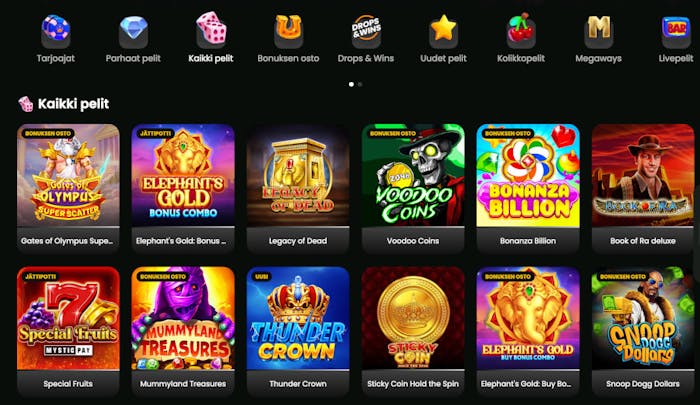Viewport: 700px width, 405px height.
Task: Click the Special Fruits title label
Action: (68, 384)
